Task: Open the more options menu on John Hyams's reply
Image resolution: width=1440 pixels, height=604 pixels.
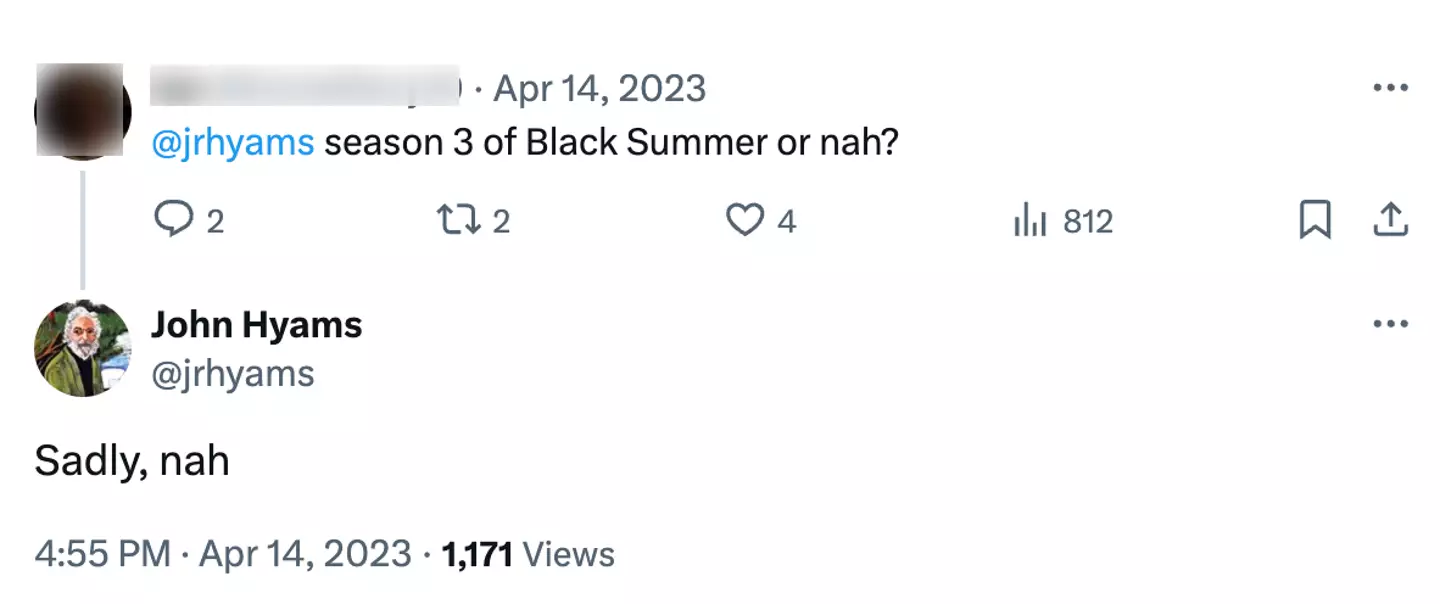Action: coord(1390,323)
